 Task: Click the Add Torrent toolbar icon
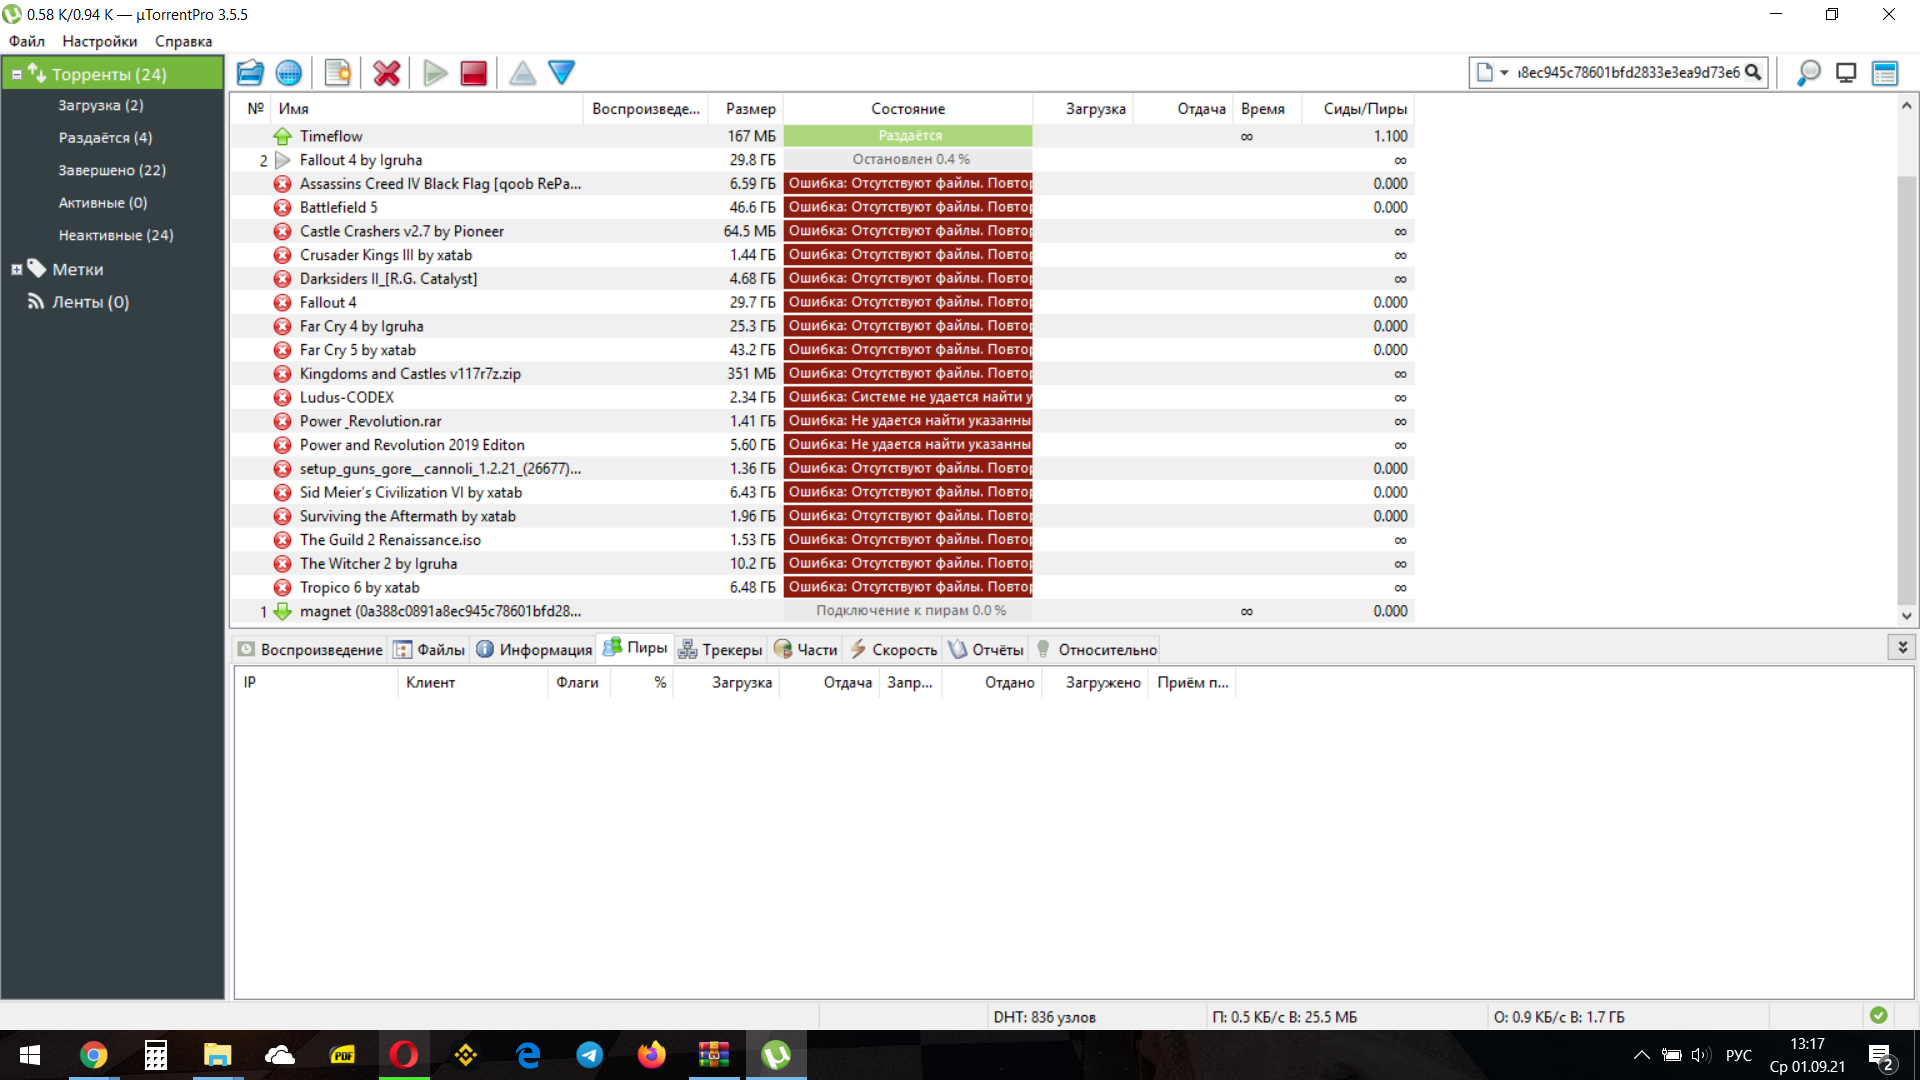(x=250, y=73)
